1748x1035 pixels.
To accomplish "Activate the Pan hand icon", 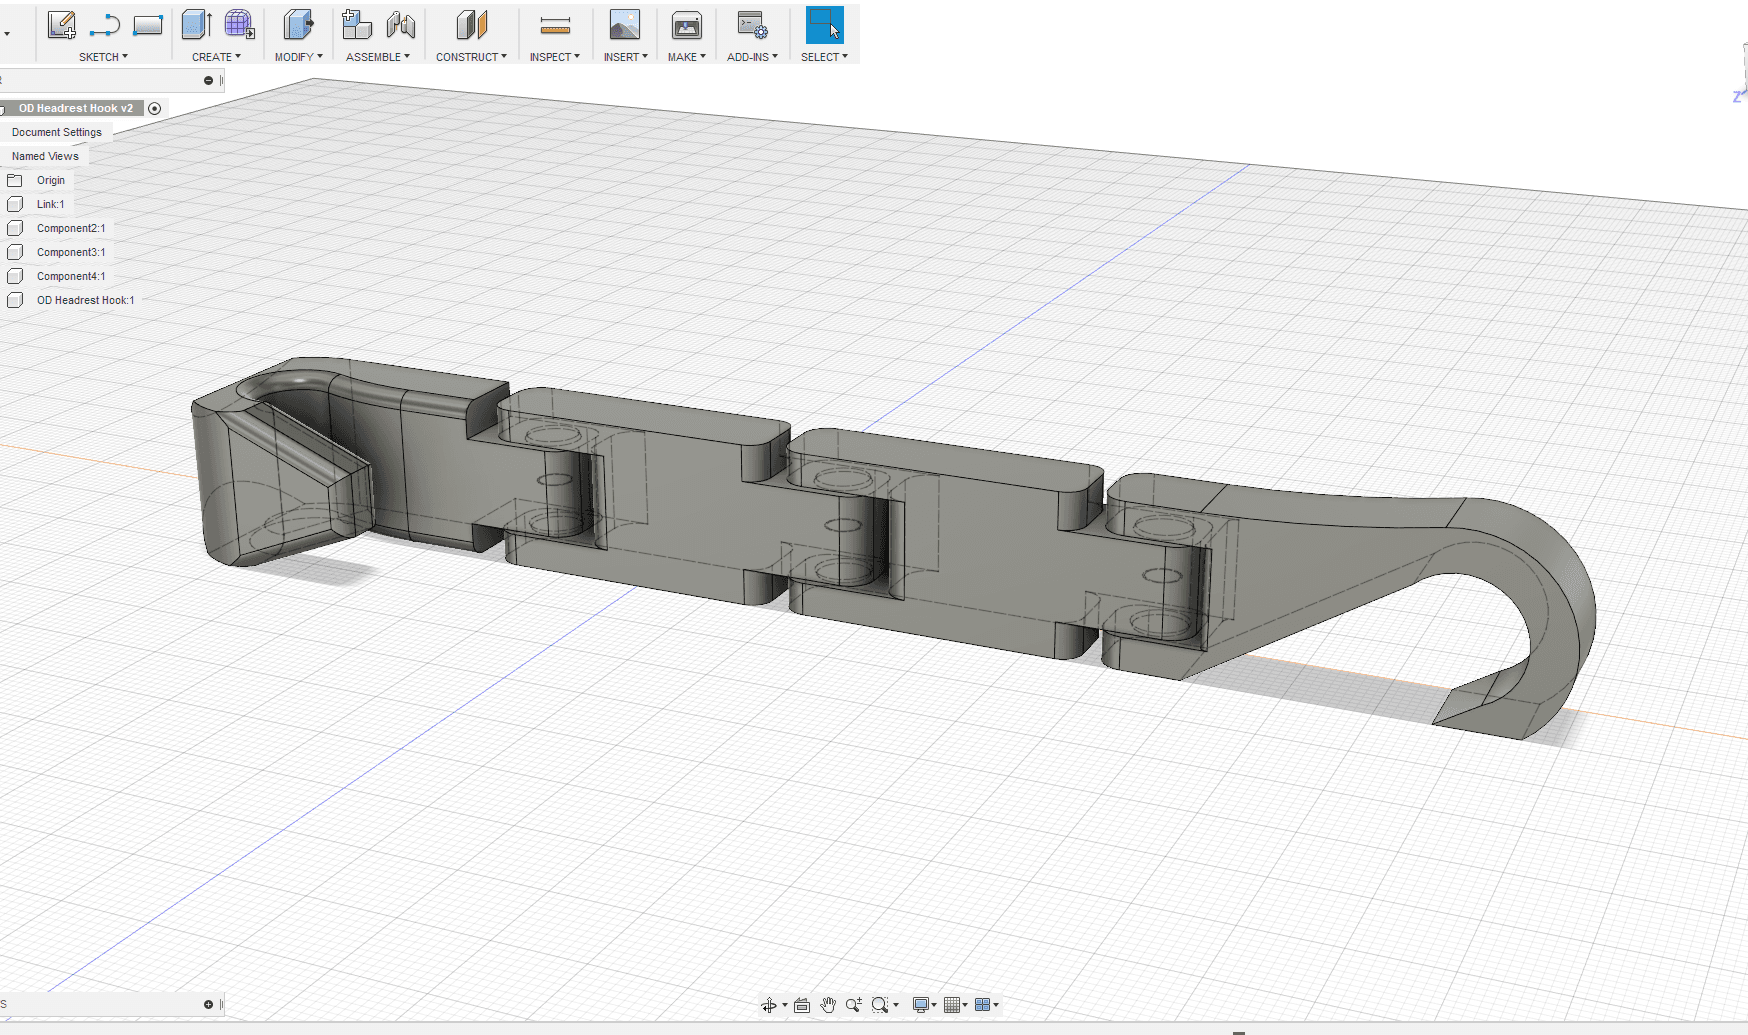I will 828,1005.
